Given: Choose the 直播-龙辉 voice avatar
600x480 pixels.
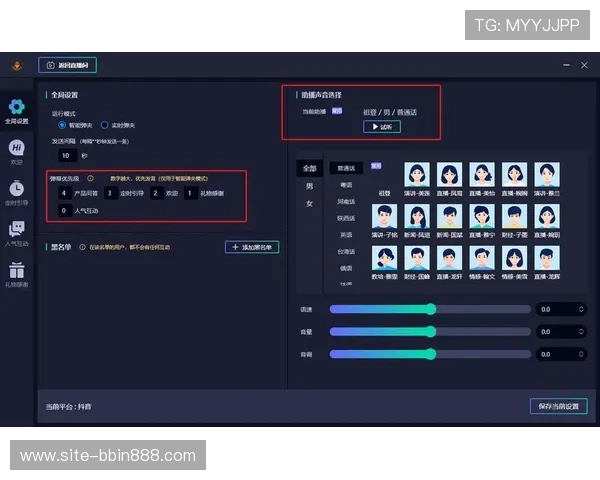Looking at the screenshot, I should click(545, 257).
